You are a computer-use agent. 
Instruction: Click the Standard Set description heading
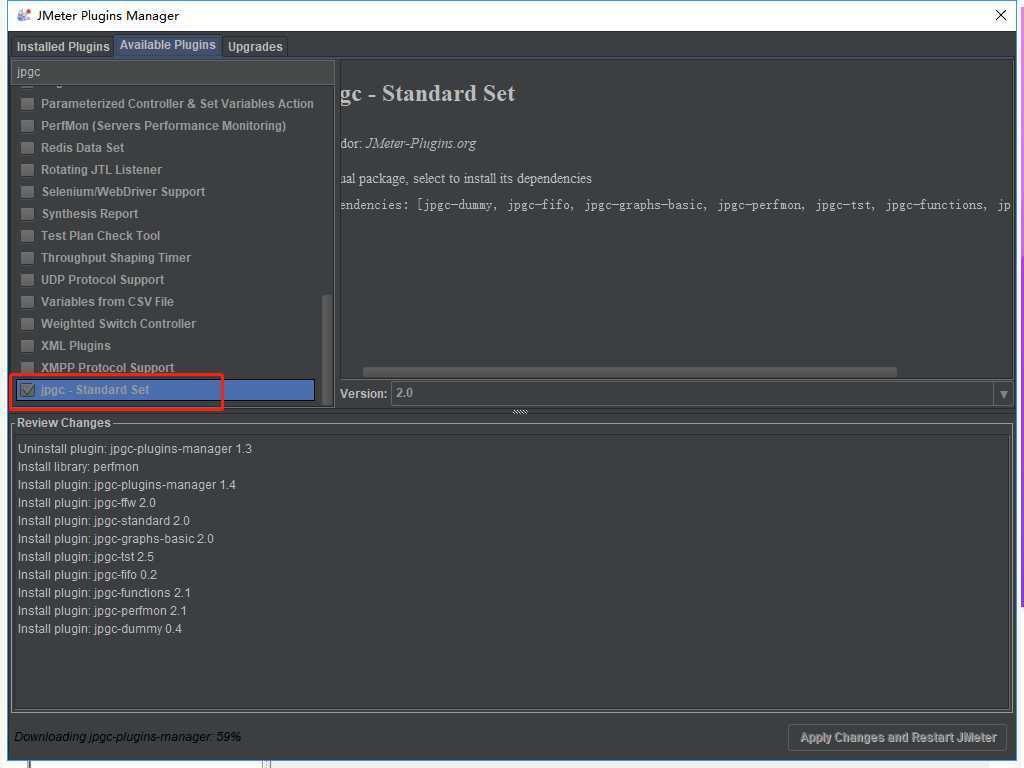pyautogui.click(x=428, y=93)
